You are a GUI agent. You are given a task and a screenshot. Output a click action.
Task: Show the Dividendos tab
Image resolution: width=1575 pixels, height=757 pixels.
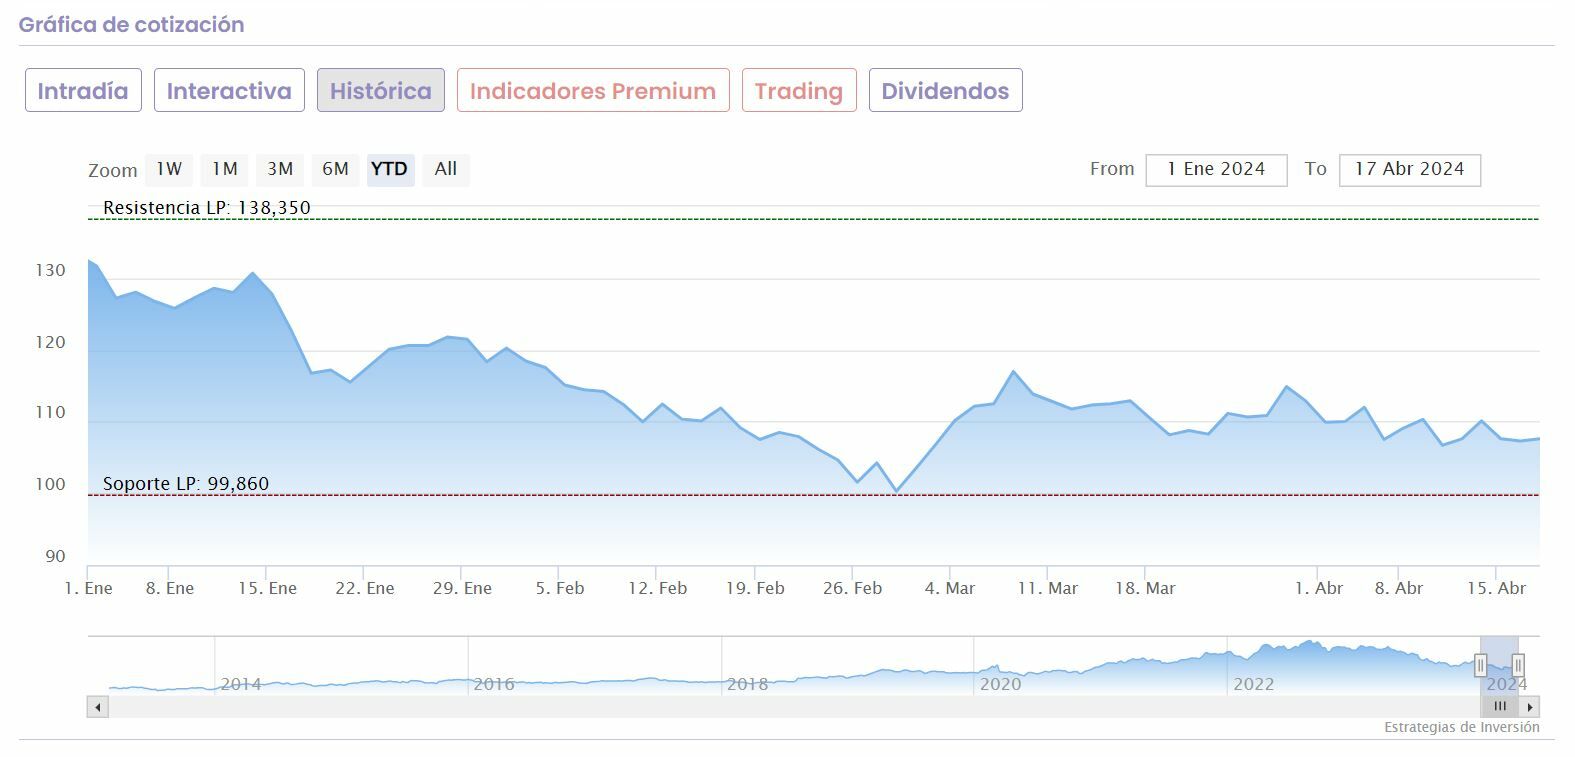[x=945, y=91]
